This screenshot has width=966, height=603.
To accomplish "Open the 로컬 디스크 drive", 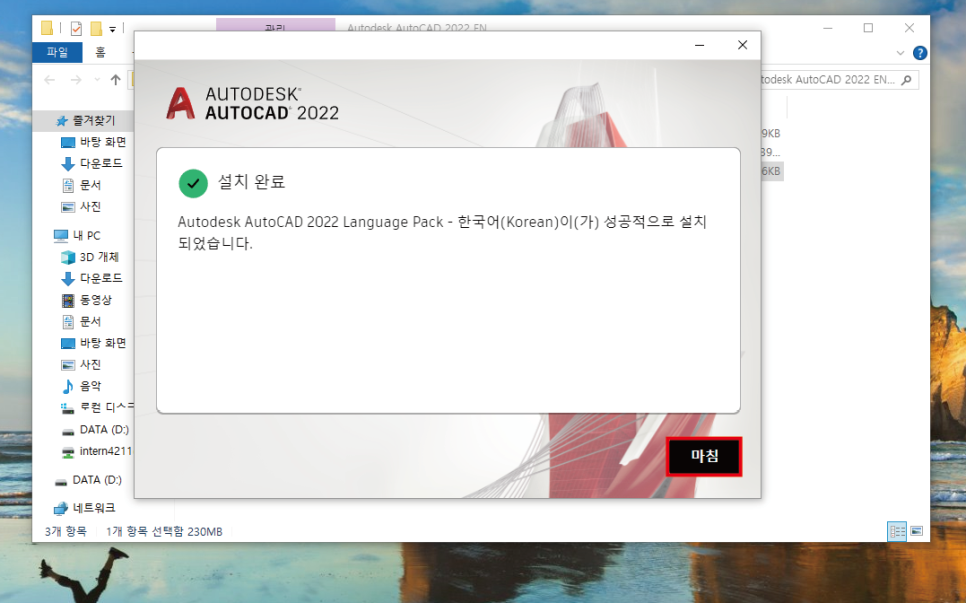I will pos(97,408).
